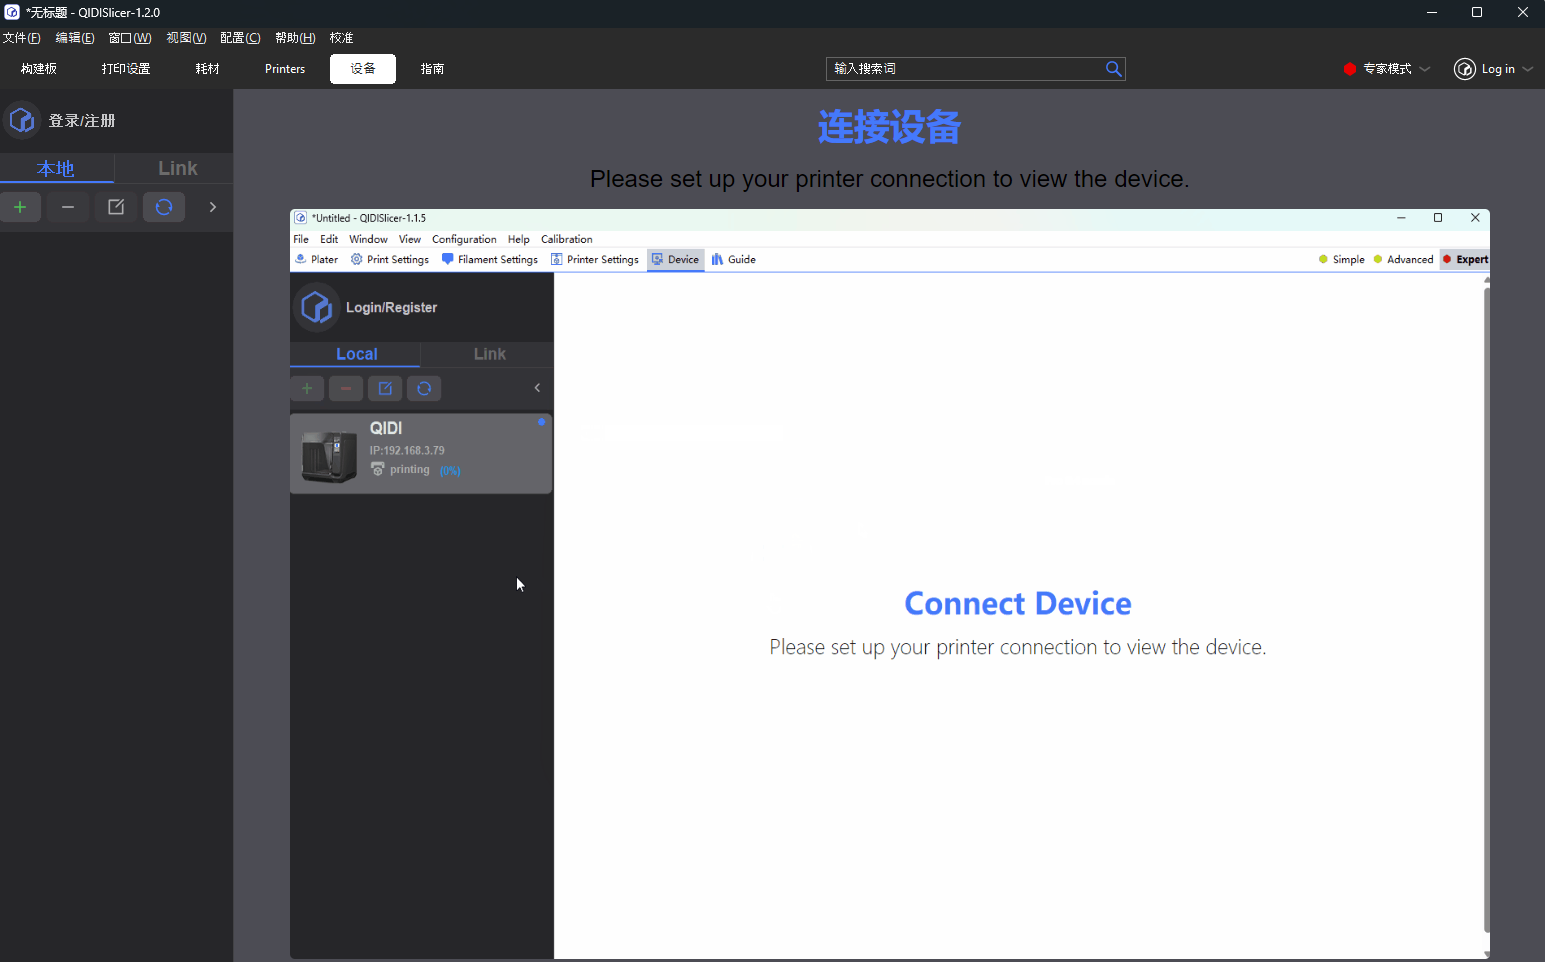
Task: Open the 构建板 tab
Action: pyautogui.click(x=39, y=69)
